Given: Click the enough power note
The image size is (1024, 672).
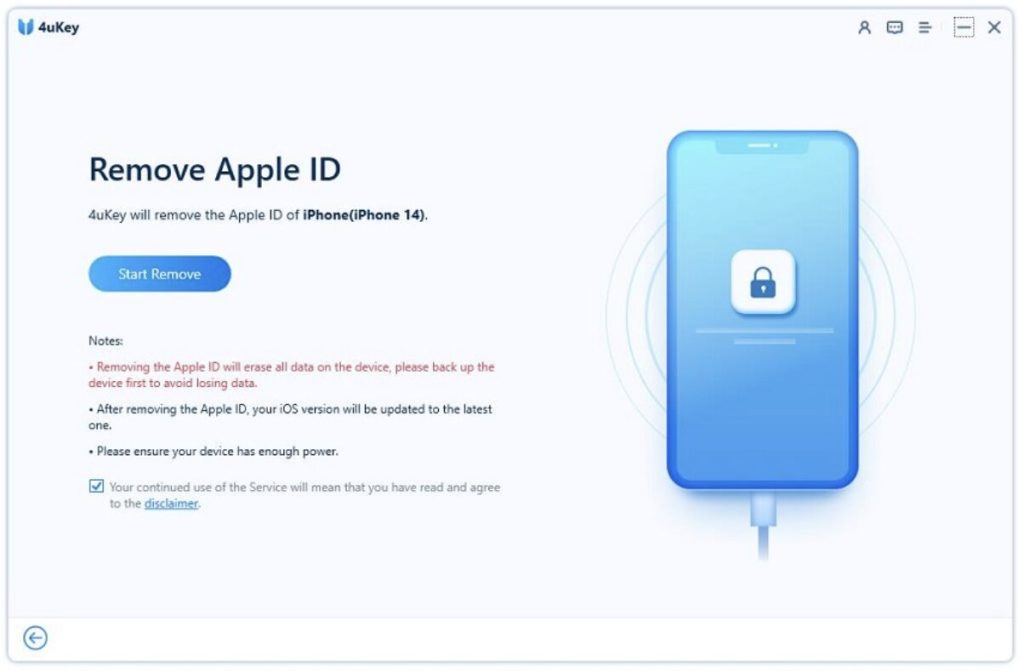Looking at the screenshot, I should (214, 451).
